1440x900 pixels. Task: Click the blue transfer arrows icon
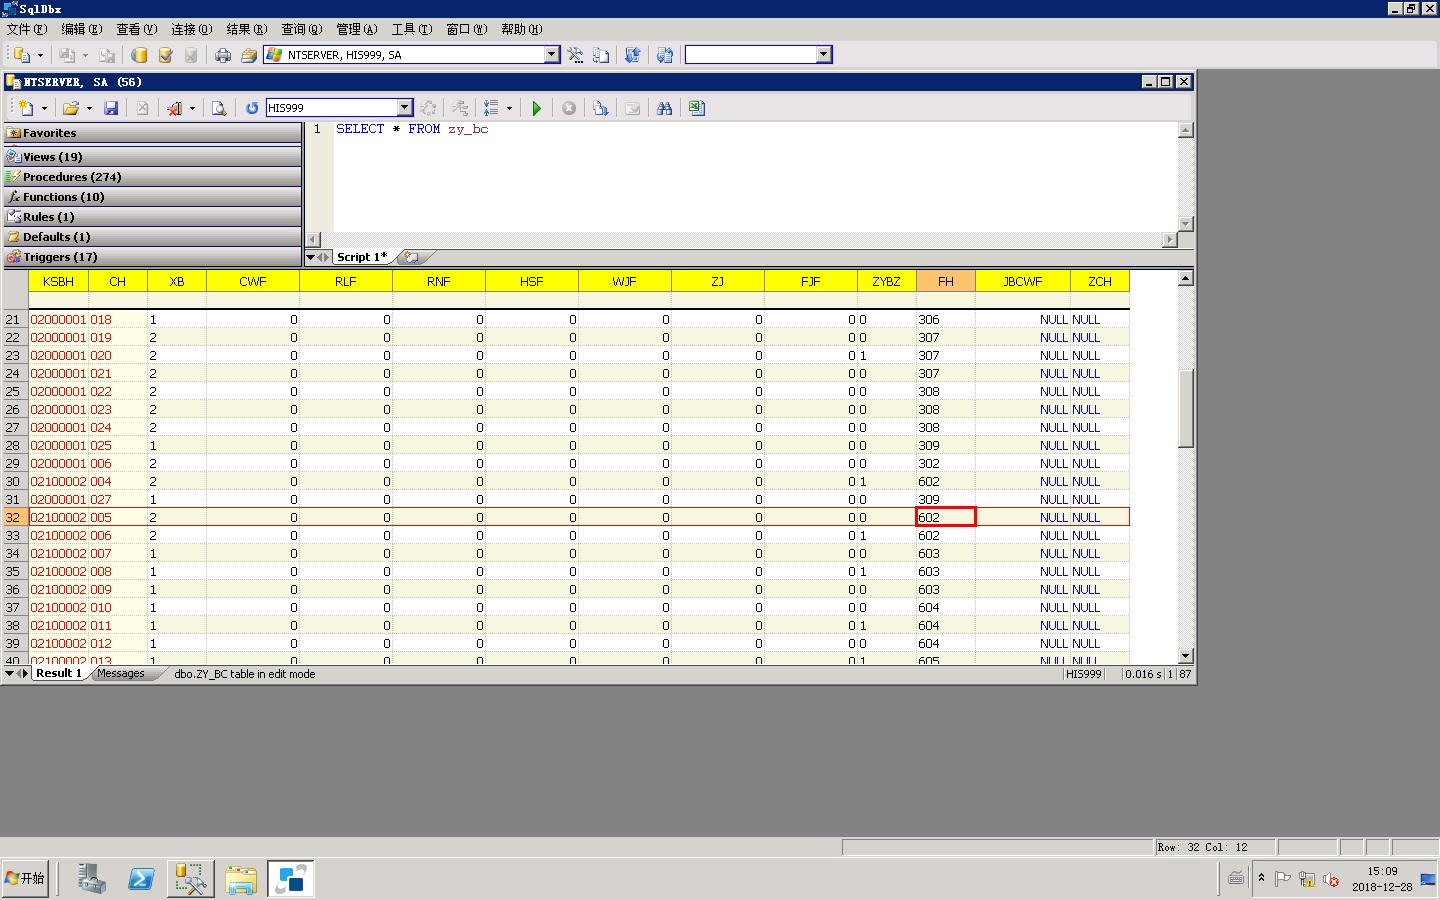[632, 55]
